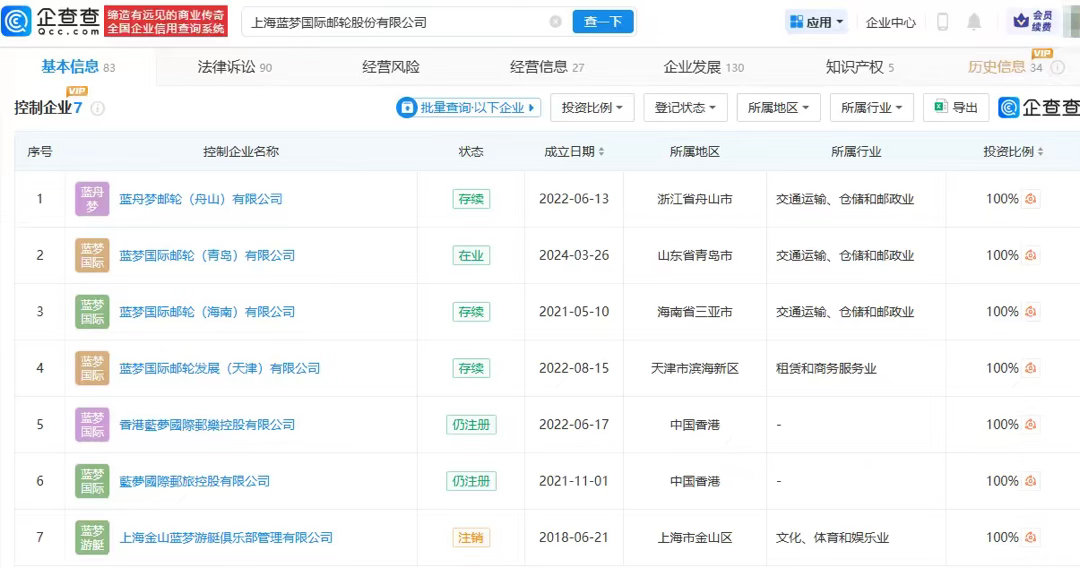
Task: Expand the 登记状态 filter dropdown
Action: [x=685, y=108]
